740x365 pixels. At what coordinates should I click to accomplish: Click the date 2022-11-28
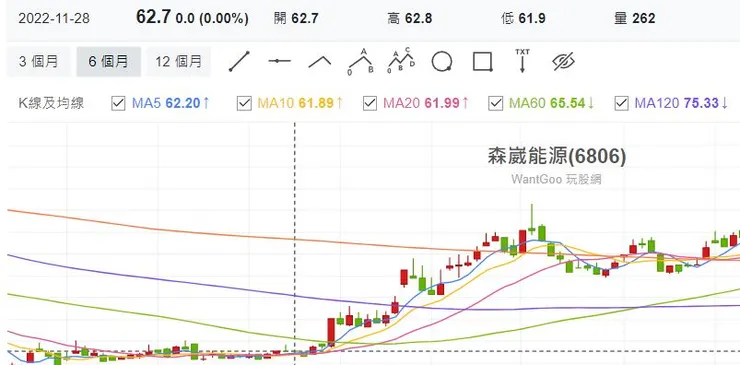(54, 19)
